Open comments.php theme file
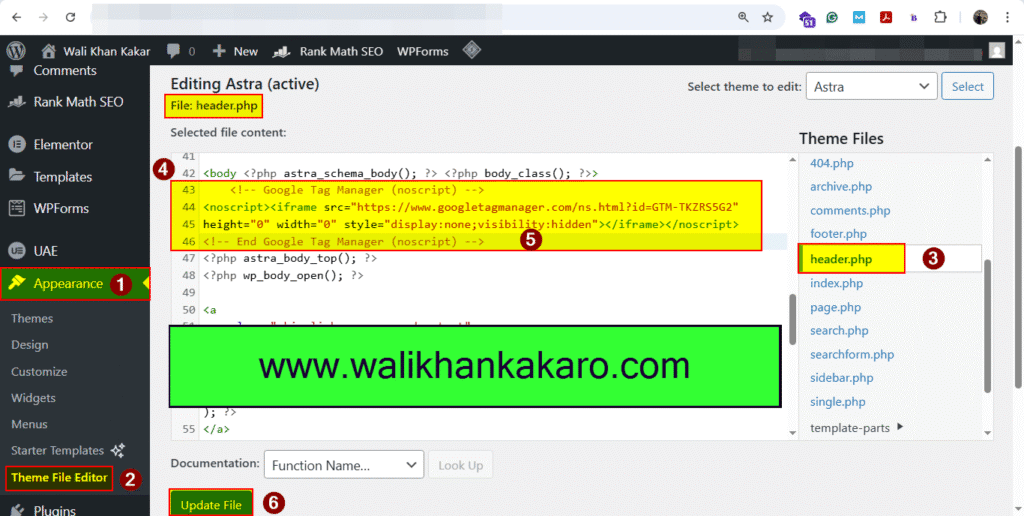 pyautogui.click(x=850, y=210)
